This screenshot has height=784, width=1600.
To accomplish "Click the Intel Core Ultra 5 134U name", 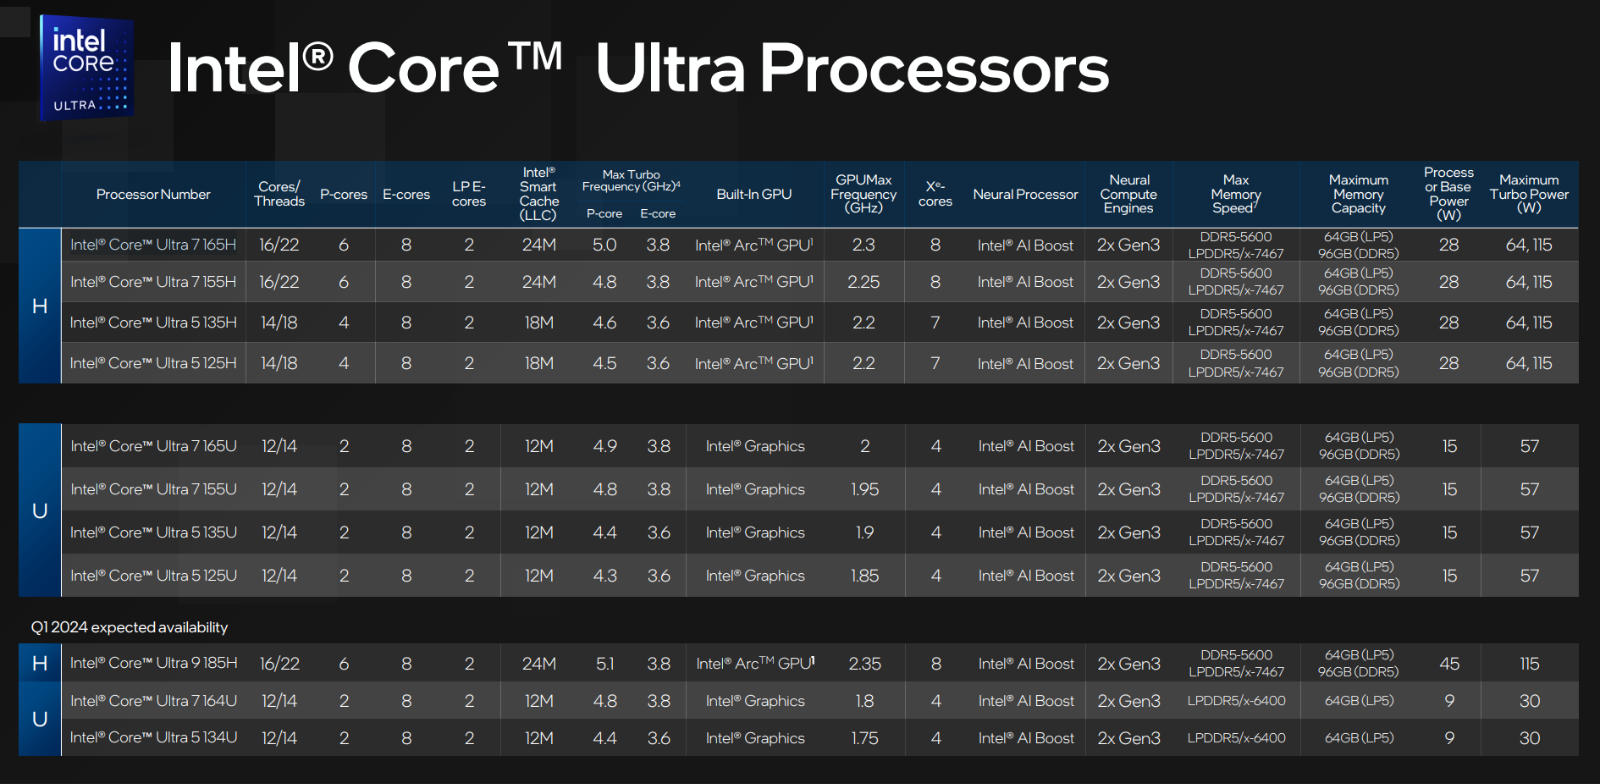I will (x=153, y=738).
